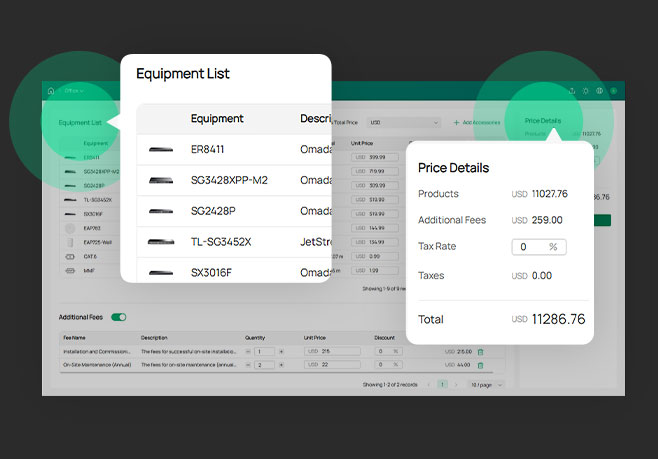Select Total amount 11286.76
This screenshot has width=658, height=459.
[559, 319]
